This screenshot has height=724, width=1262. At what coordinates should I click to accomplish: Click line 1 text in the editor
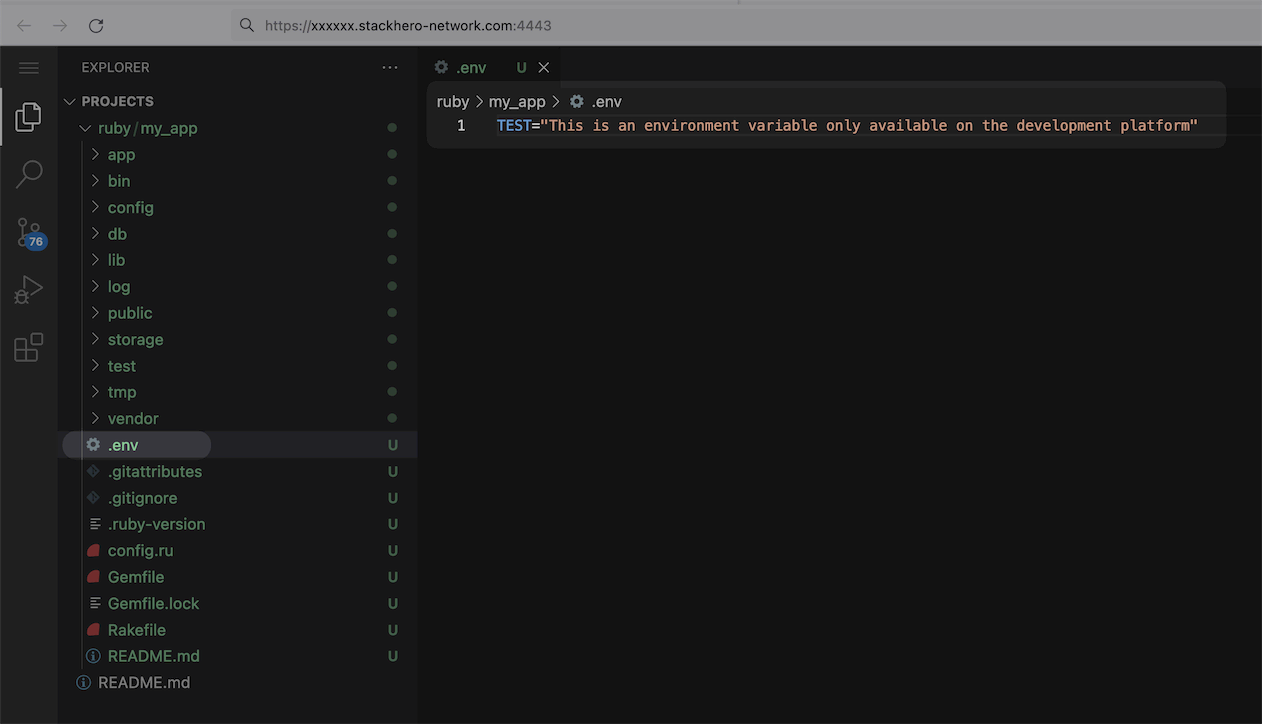846,126
